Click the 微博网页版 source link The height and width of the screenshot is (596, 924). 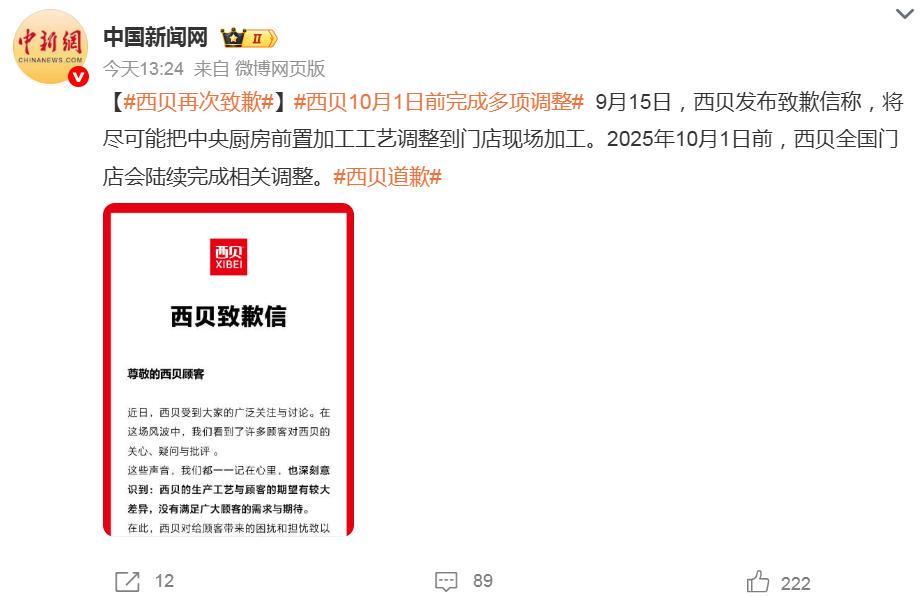point(279,68)
